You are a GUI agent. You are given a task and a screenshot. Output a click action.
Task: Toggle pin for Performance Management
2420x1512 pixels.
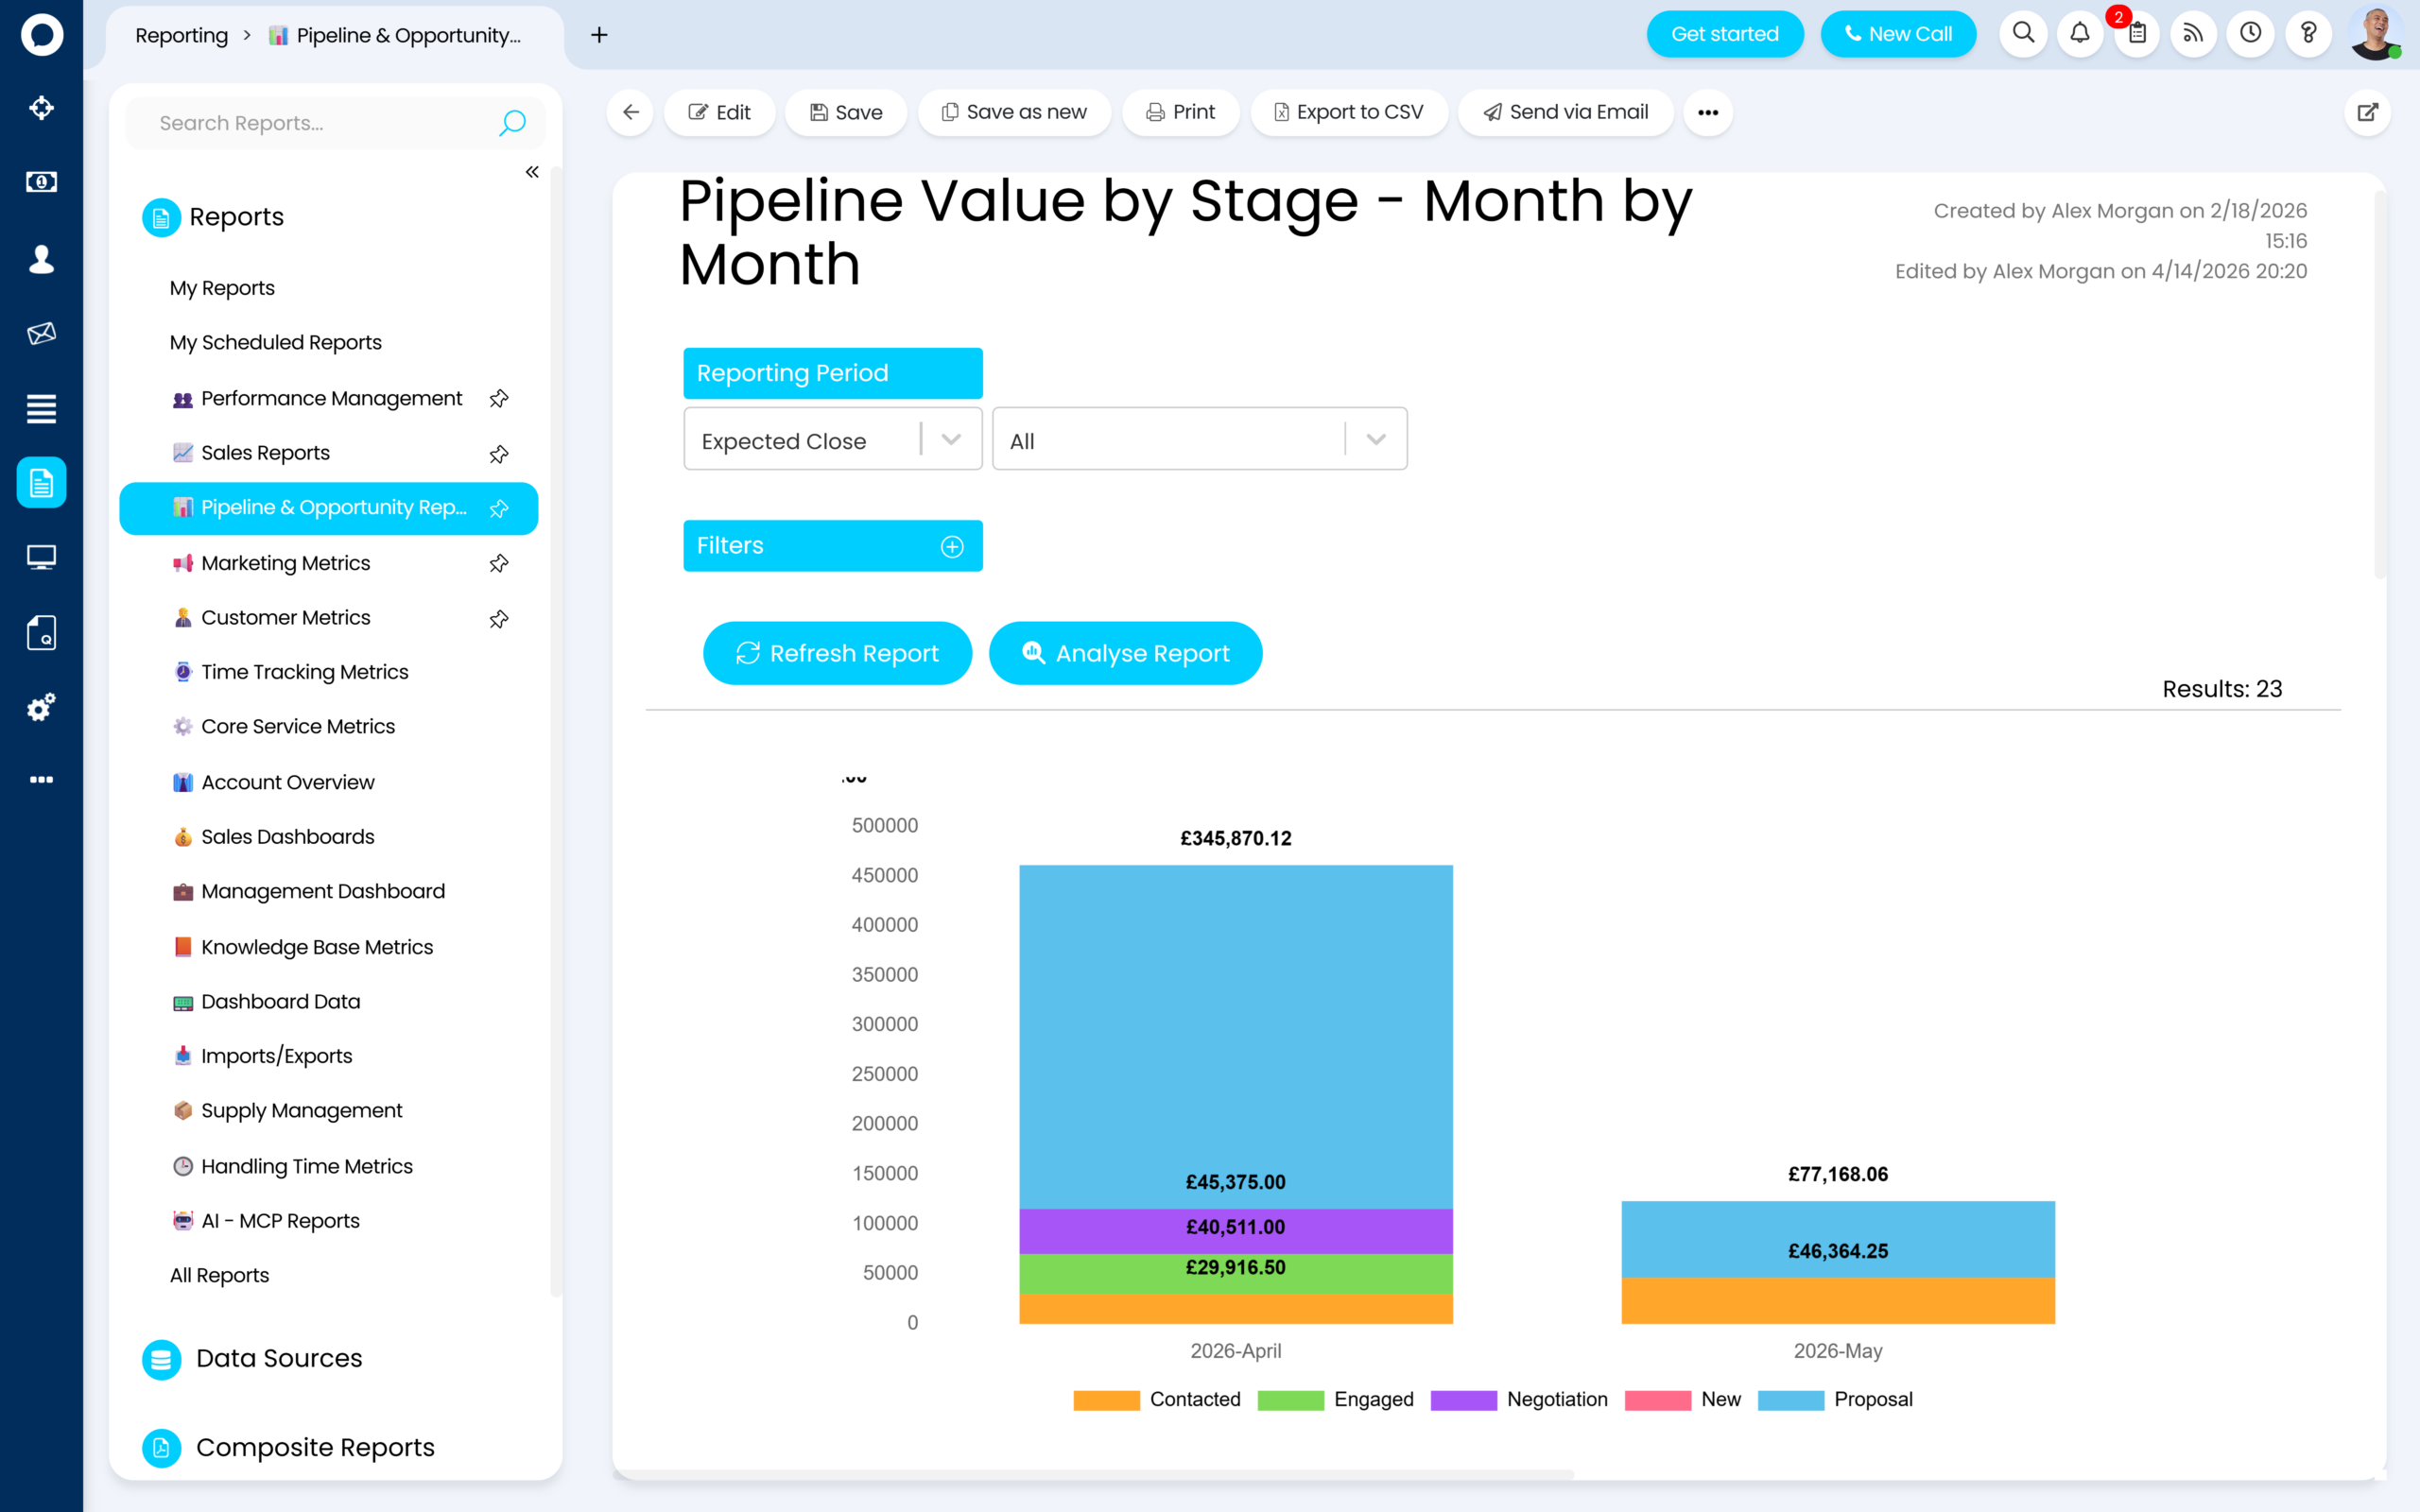click(x=499, y=399)
